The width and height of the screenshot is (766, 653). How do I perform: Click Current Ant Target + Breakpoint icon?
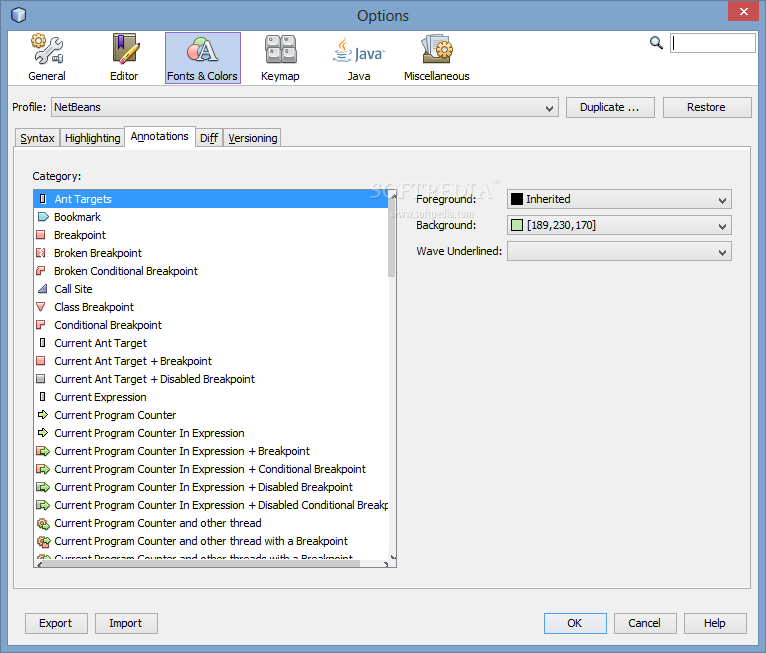(41, 361)
